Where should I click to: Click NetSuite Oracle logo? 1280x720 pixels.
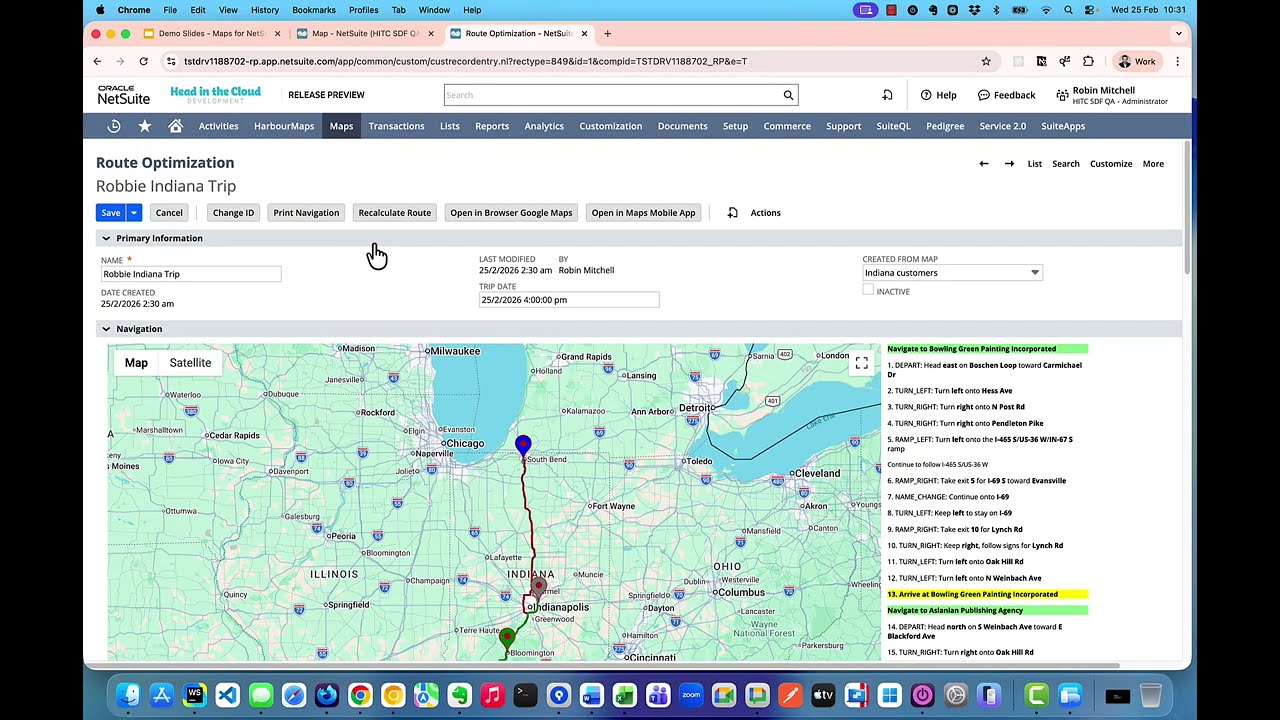click(x=123, y=95)
